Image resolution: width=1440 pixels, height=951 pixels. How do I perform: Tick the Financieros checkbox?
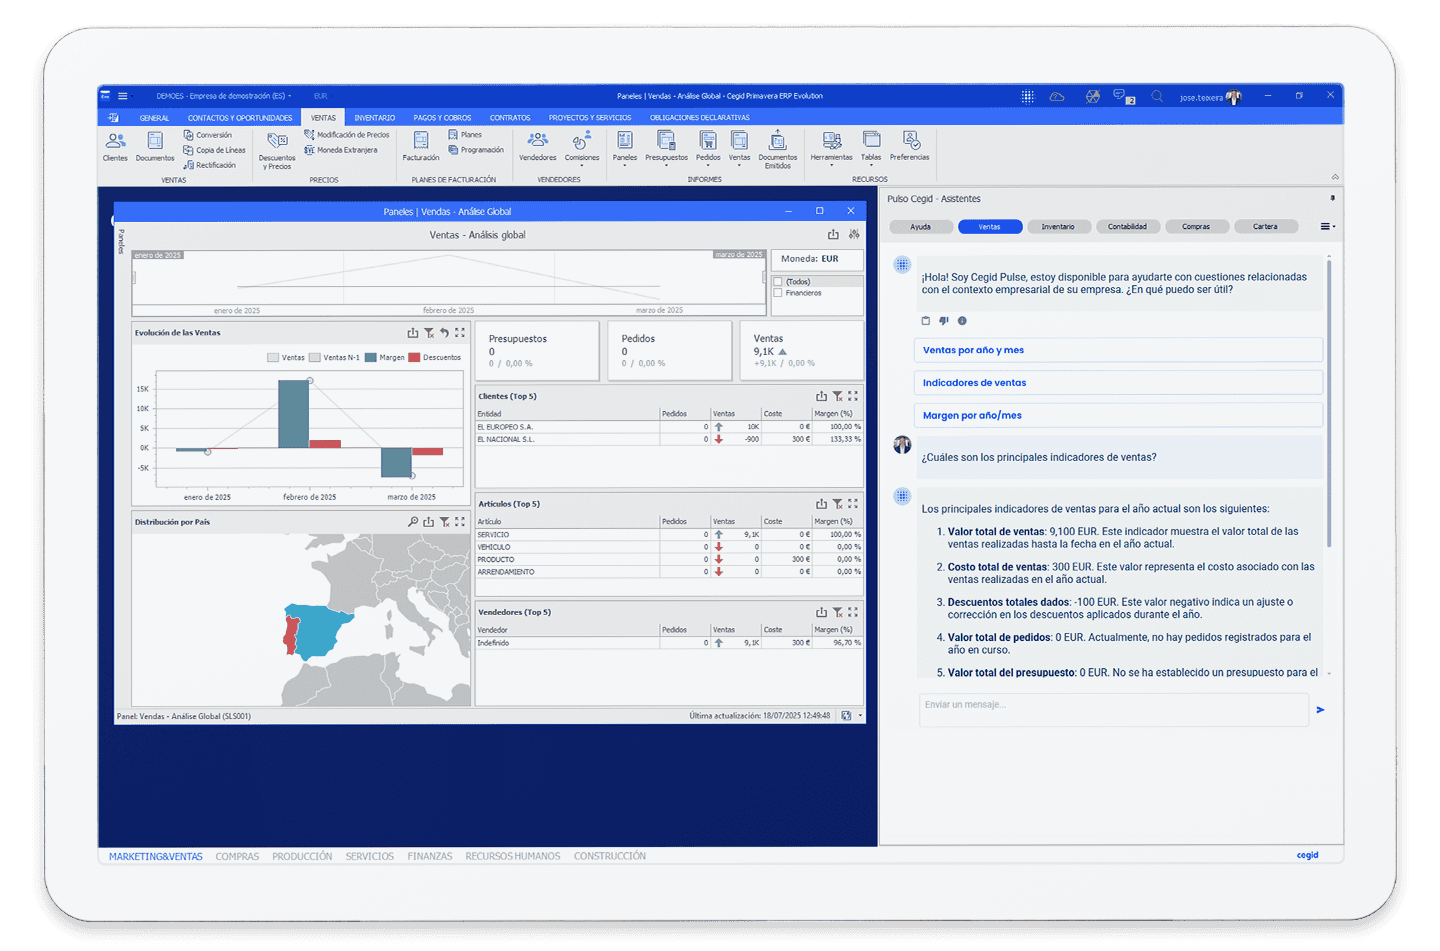[x=778, y=293]
